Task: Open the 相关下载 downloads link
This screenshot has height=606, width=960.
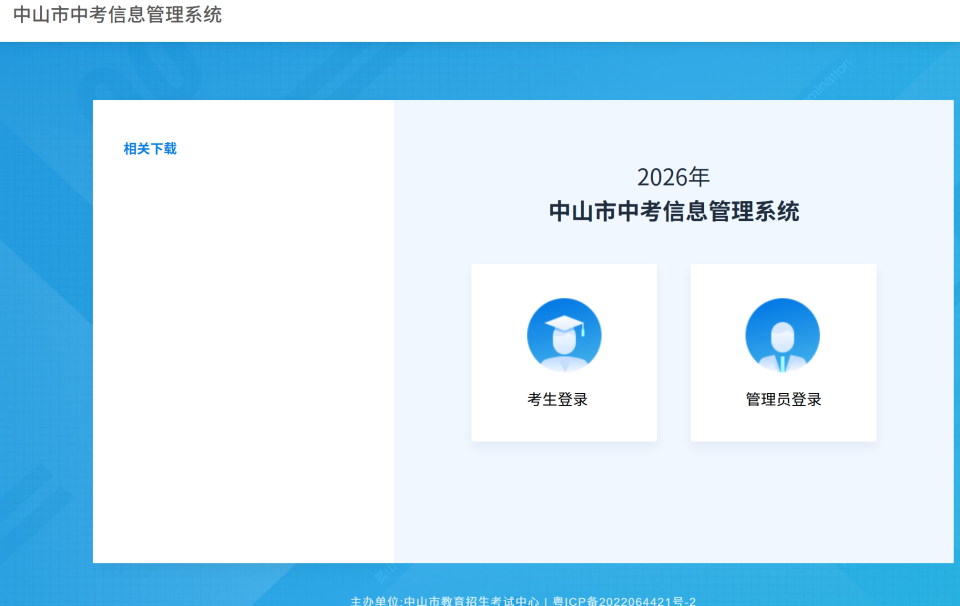Action: (x=150, y=149)
